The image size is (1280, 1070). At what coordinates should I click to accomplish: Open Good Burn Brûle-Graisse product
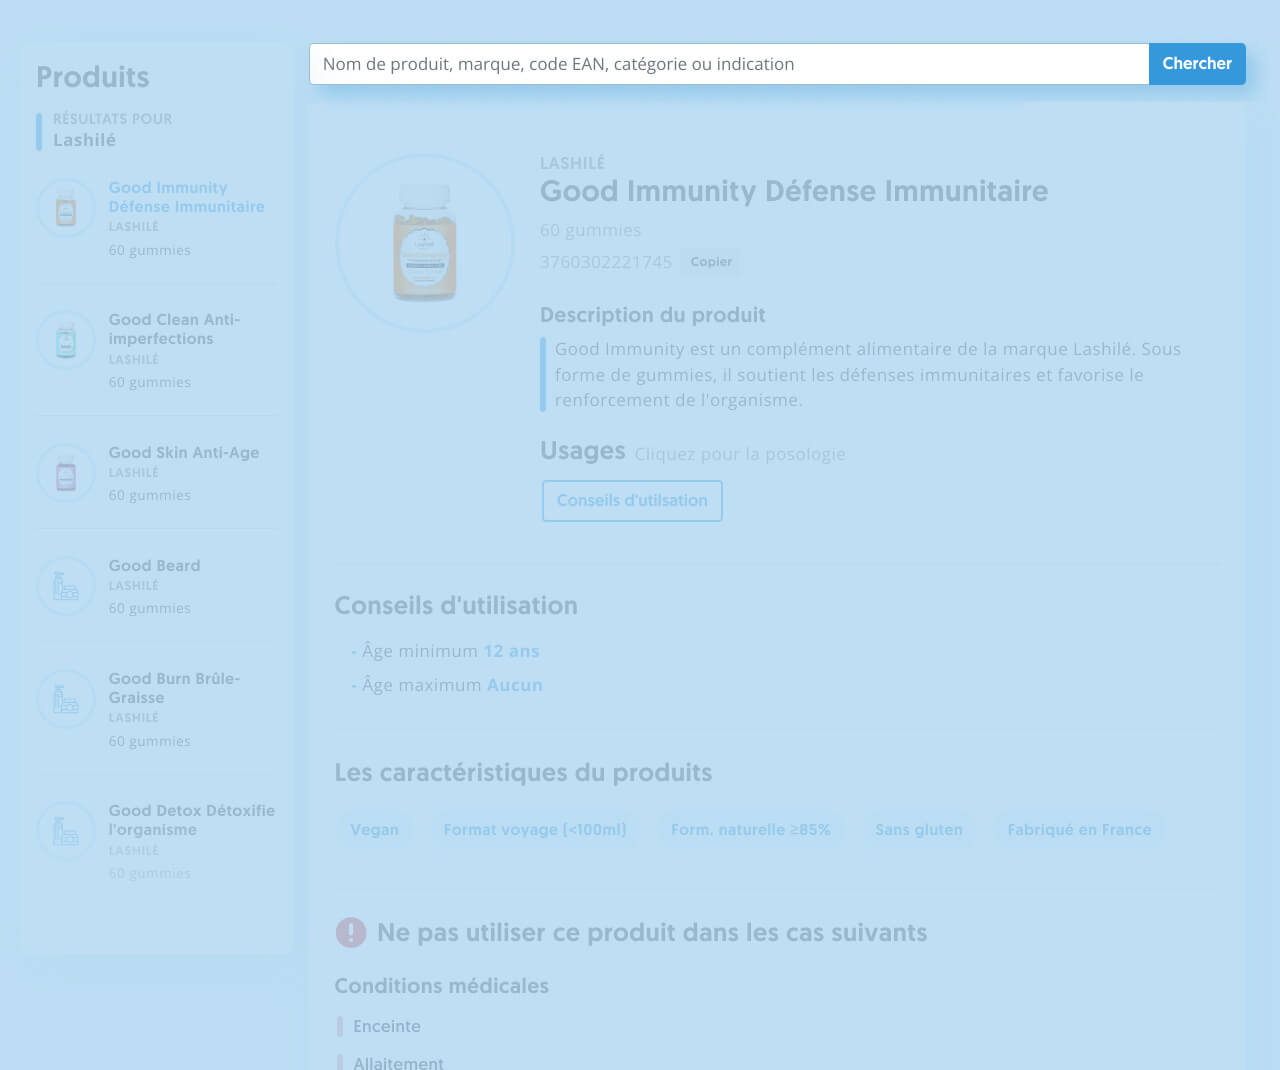click(174, 688)
